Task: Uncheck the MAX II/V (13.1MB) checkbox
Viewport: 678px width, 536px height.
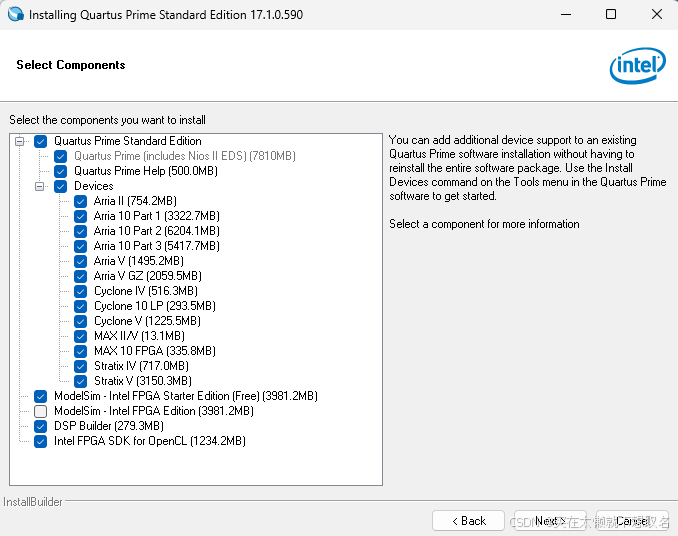Action: (x=80, y=336)
